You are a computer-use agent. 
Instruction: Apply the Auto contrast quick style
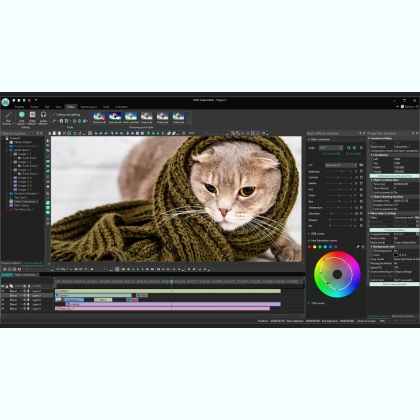[131, 118]
